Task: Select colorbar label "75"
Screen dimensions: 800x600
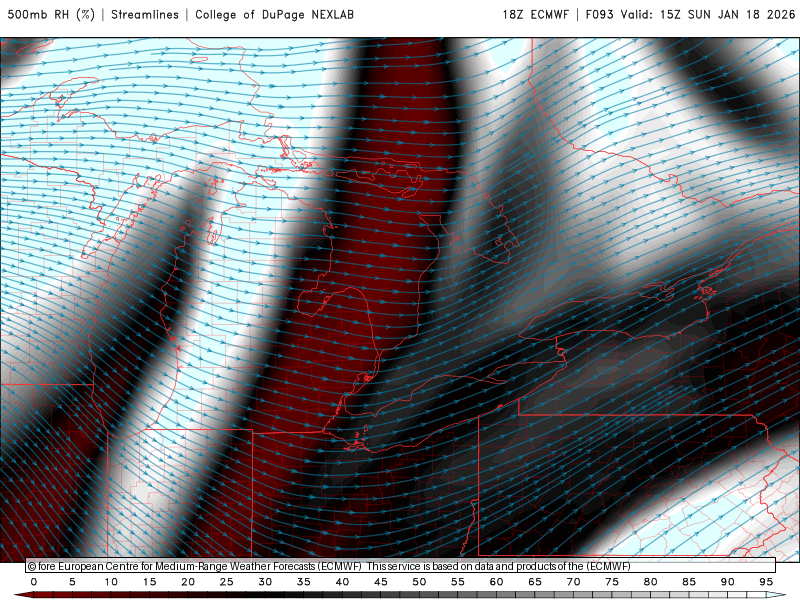Action: pos(612,582)
